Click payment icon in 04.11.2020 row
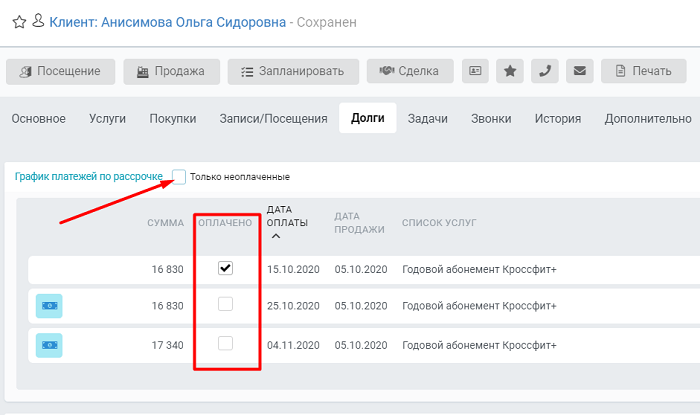This screenshot has width=700, height=415. point(49,345)
